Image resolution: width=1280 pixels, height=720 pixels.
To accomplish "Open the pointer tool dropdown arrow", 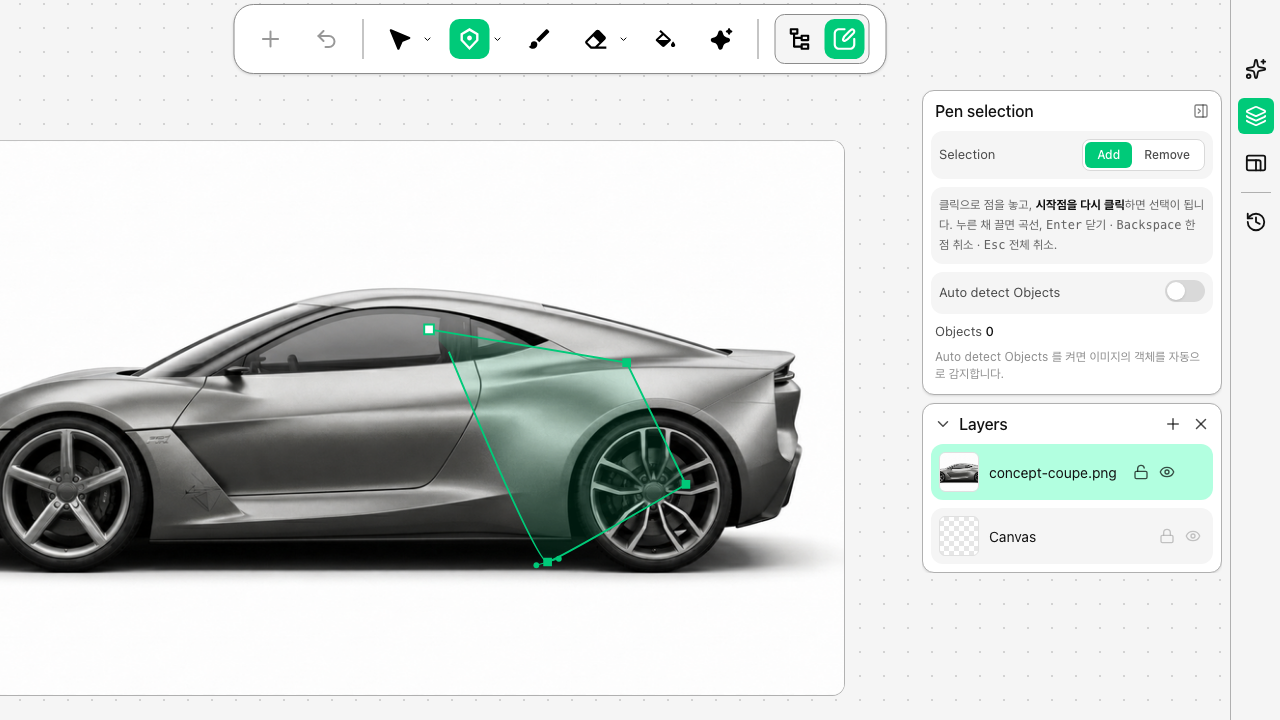I will click(427, 39).
